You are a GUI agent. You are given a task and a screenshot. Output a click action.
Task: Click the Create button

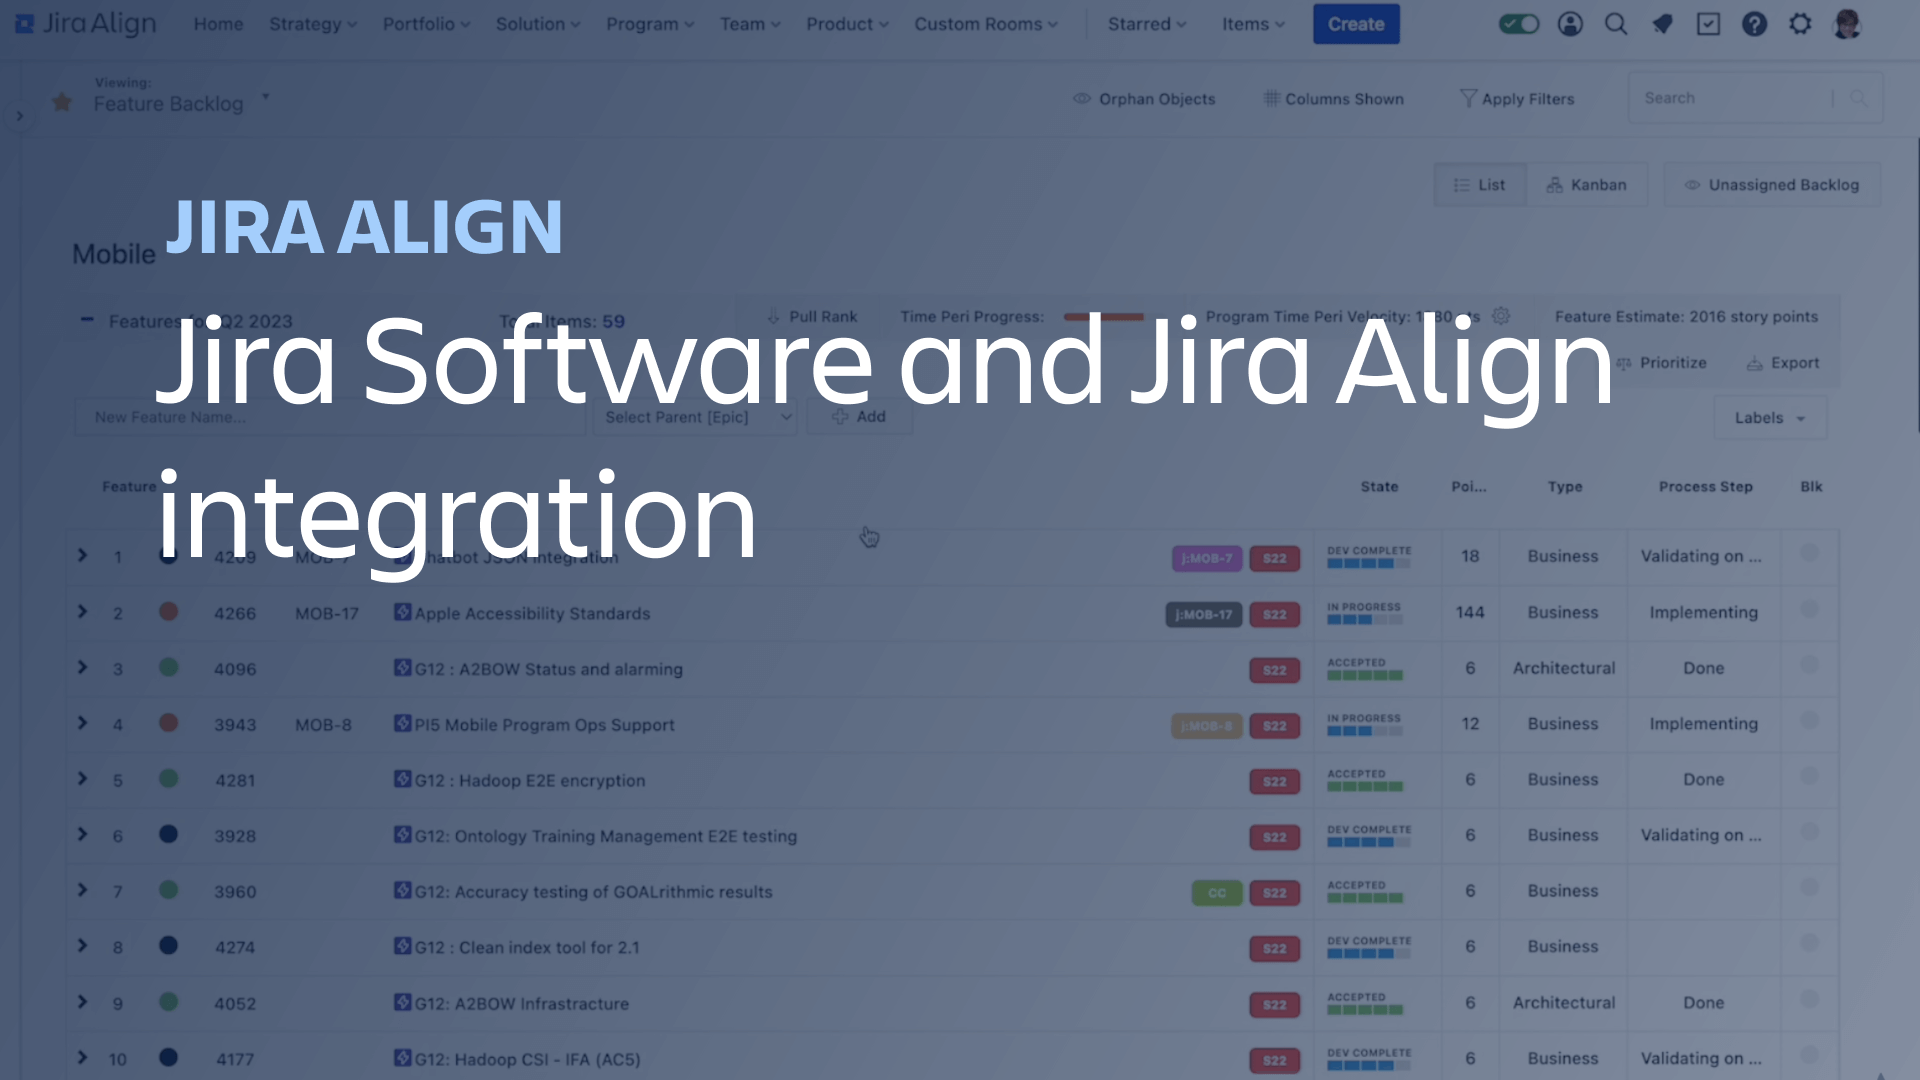1354,24
